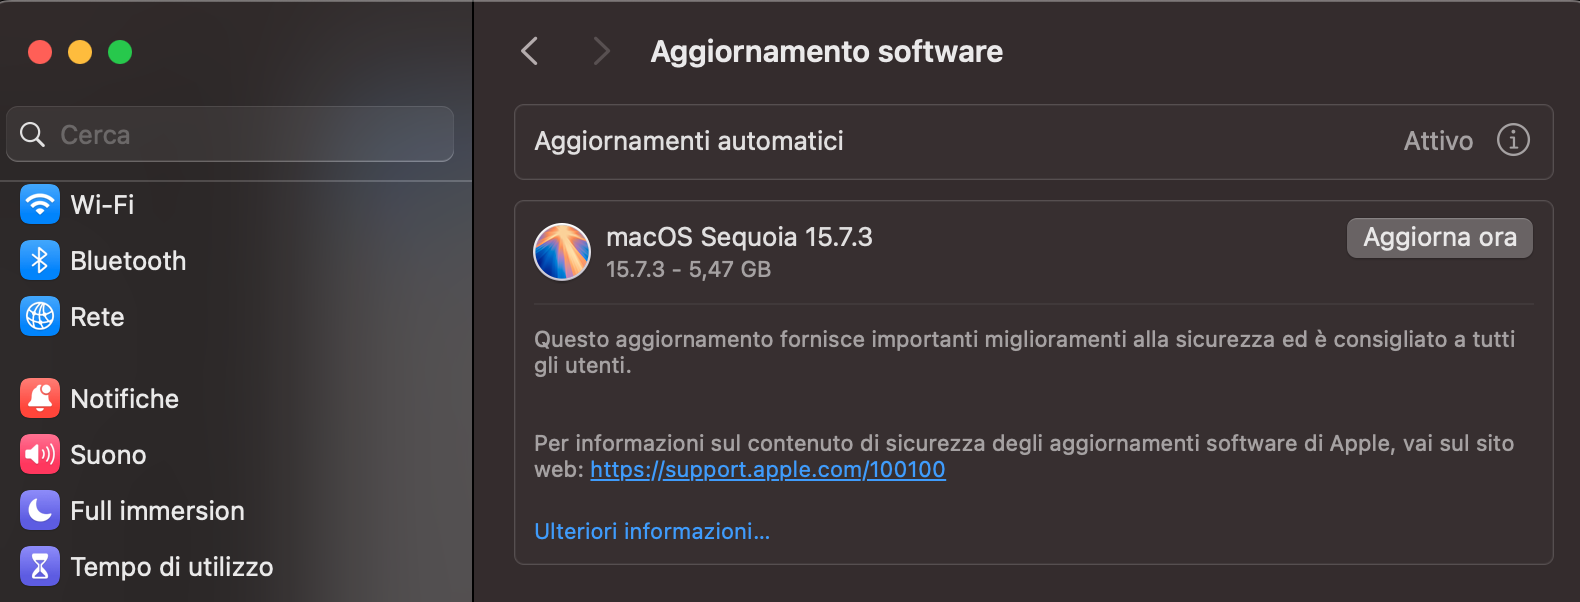Open Full immersion via the moon icon

pyautogui.click(x=38, y=510)
